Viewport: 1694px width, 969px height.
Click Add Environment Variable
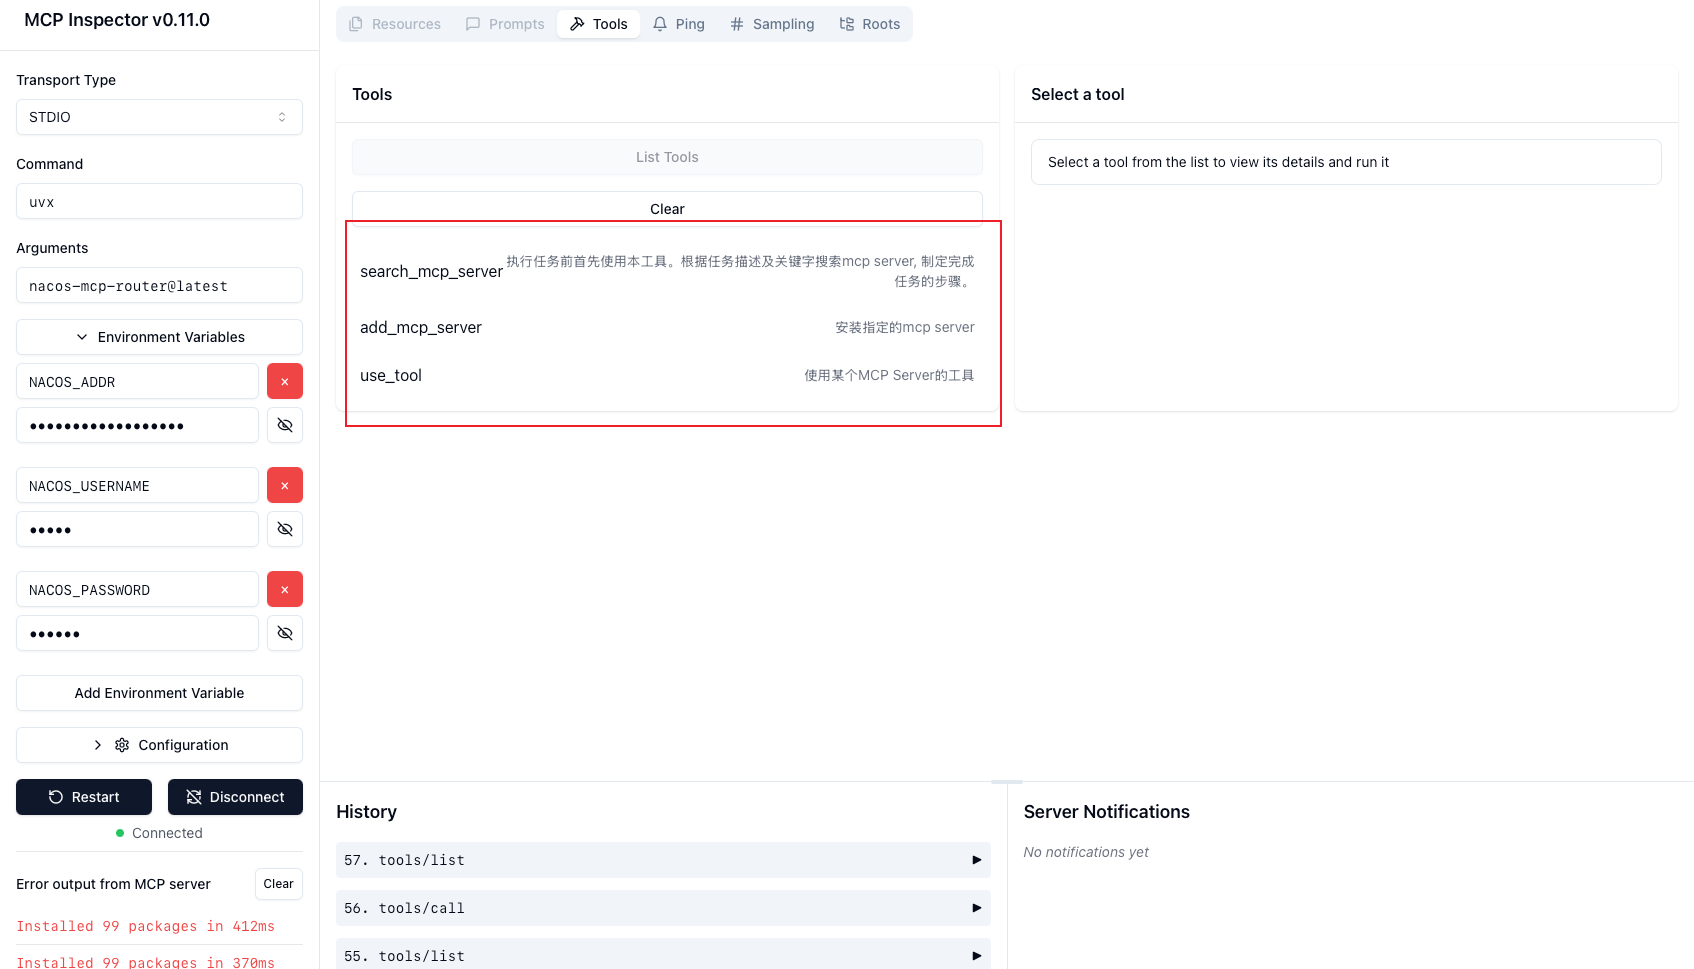pyautogui.click(x=159, y=692)
